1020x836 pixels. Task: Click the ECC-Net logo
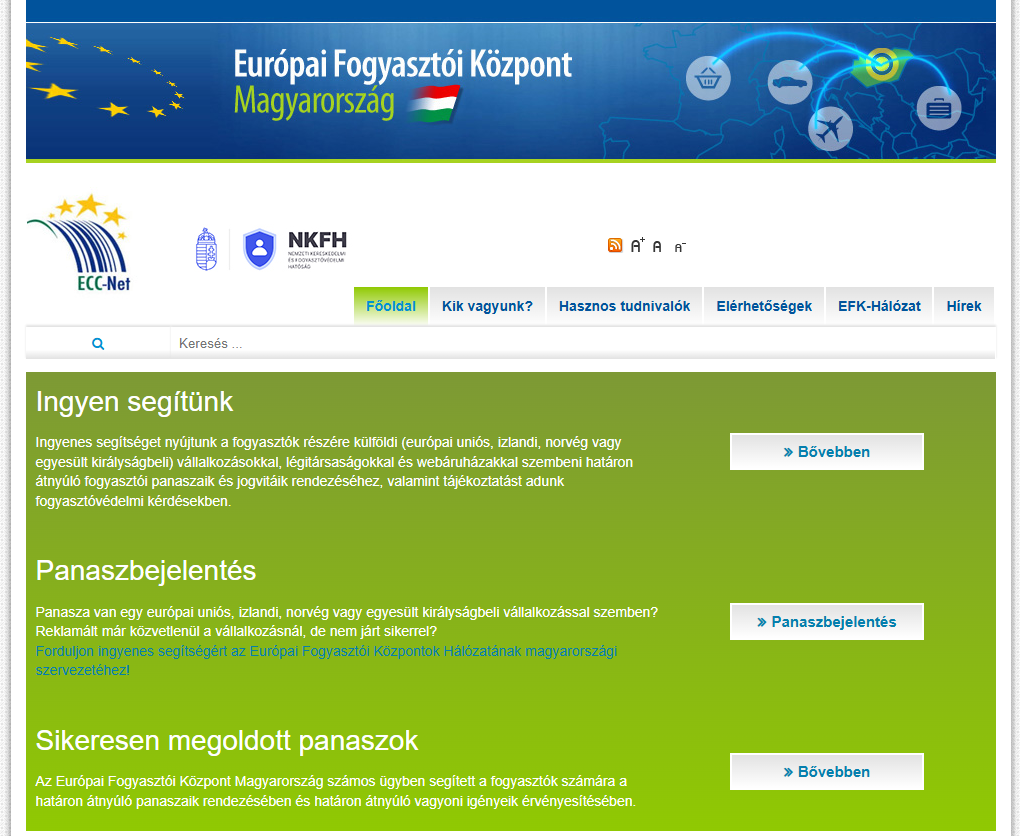(x=79, y=242)
